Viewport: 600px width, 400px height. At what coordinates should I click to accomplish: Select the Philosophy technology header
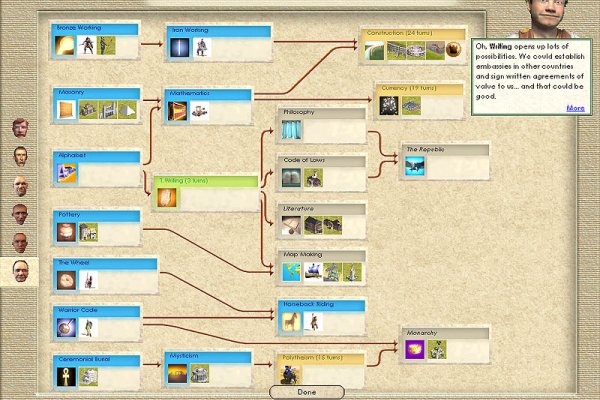[x=322, y=113]
